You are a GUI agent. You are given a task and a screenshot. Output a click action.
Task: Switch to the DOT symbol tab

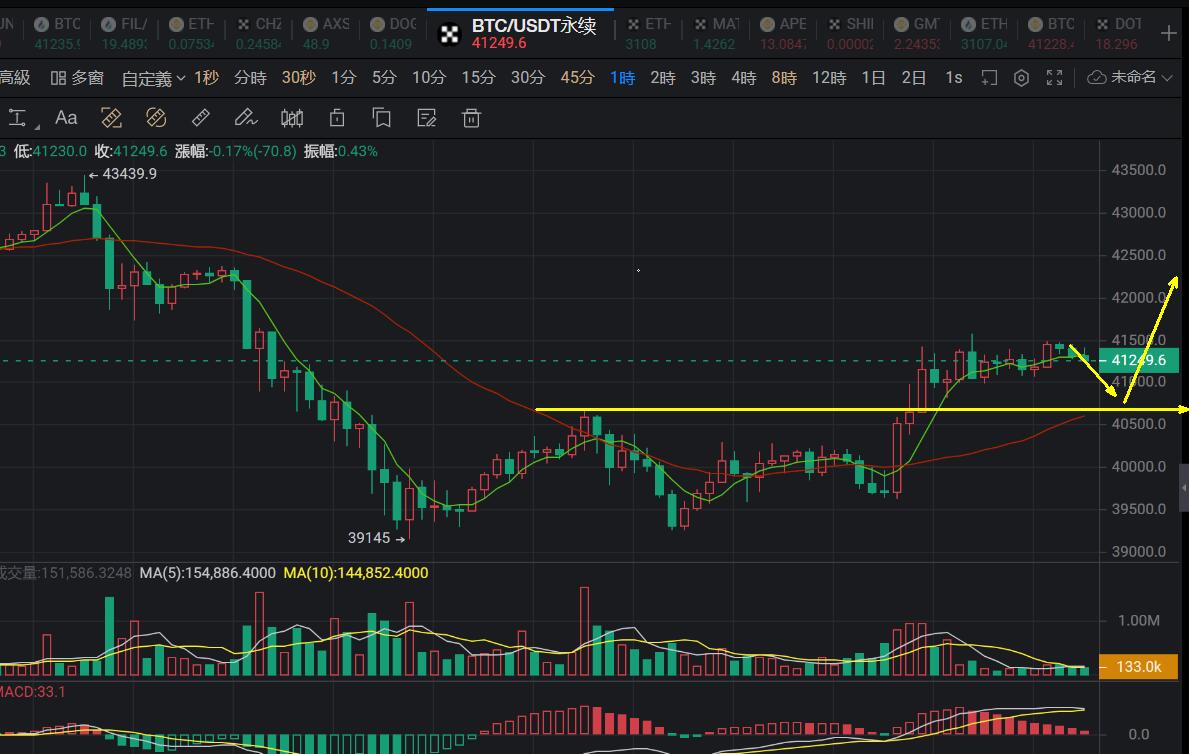click(x=1118, y=33)
